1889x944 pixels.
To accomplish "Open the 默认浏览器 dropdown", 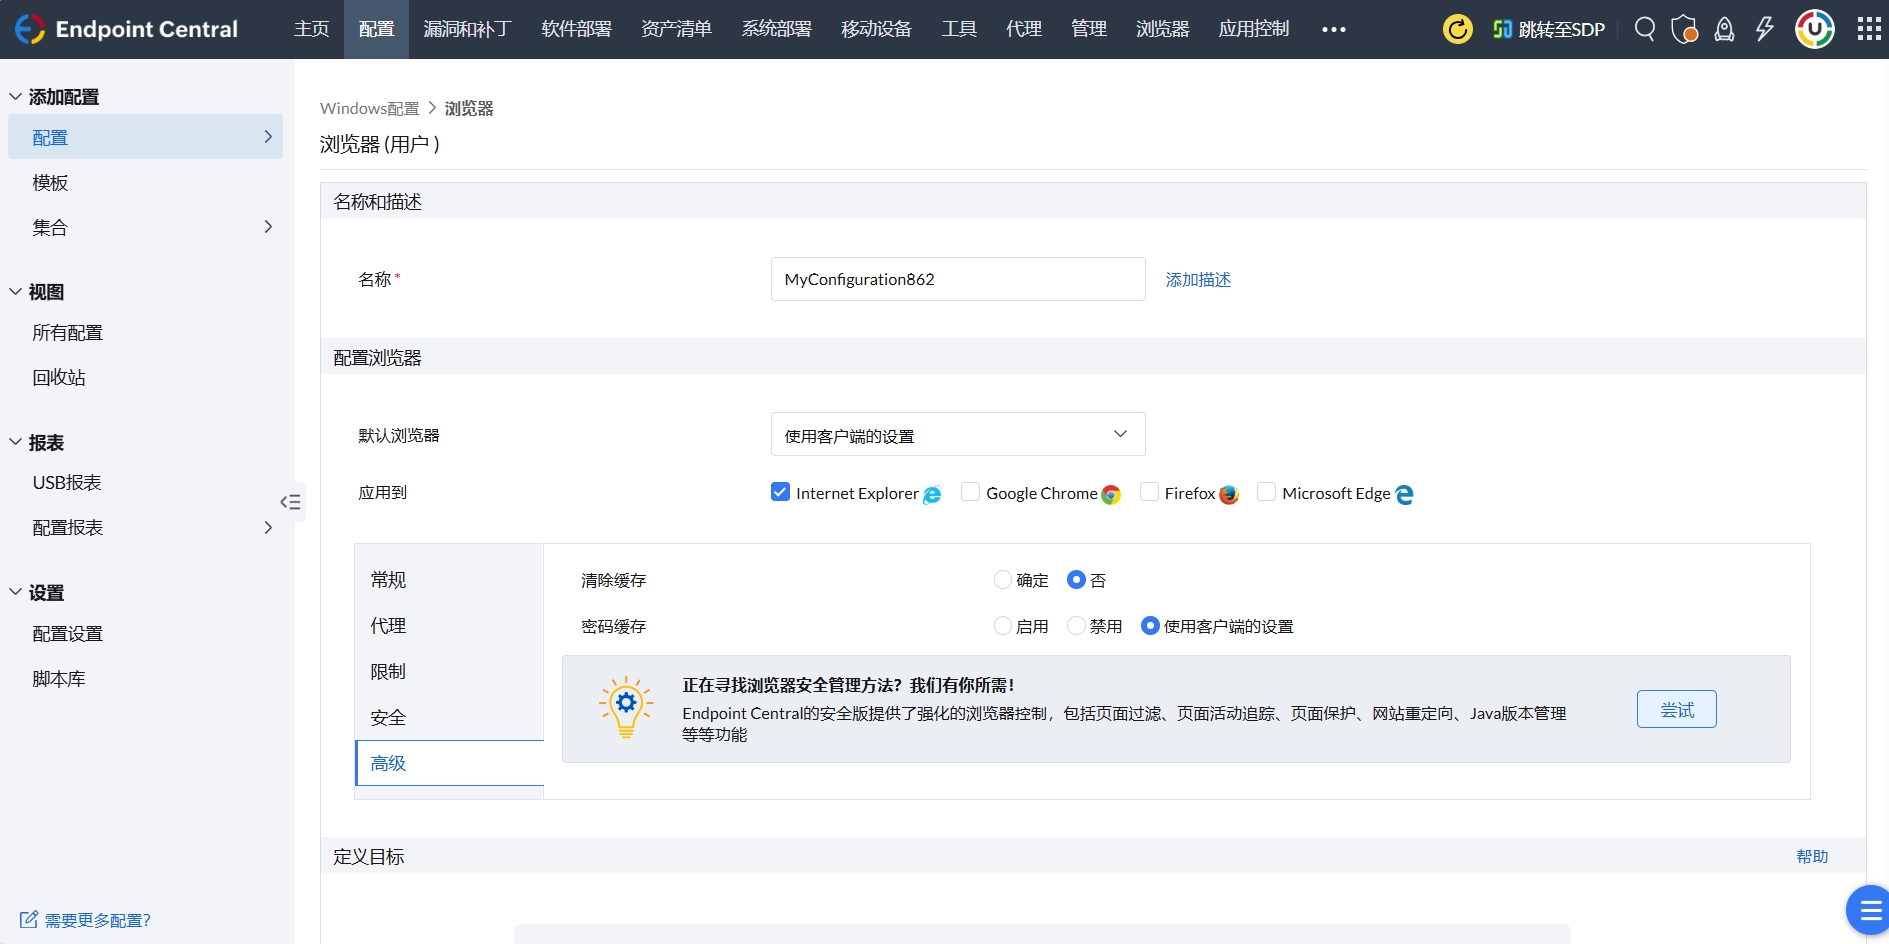I will (957, 435).
